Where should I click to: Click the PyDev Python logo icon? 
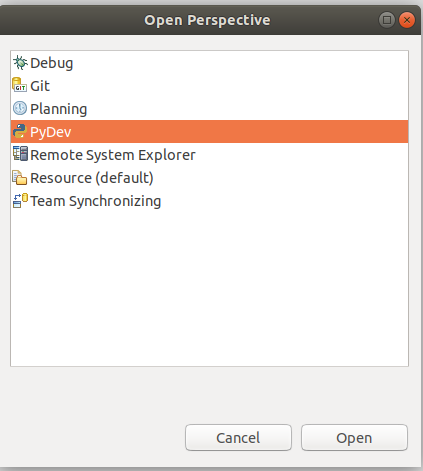20,131
